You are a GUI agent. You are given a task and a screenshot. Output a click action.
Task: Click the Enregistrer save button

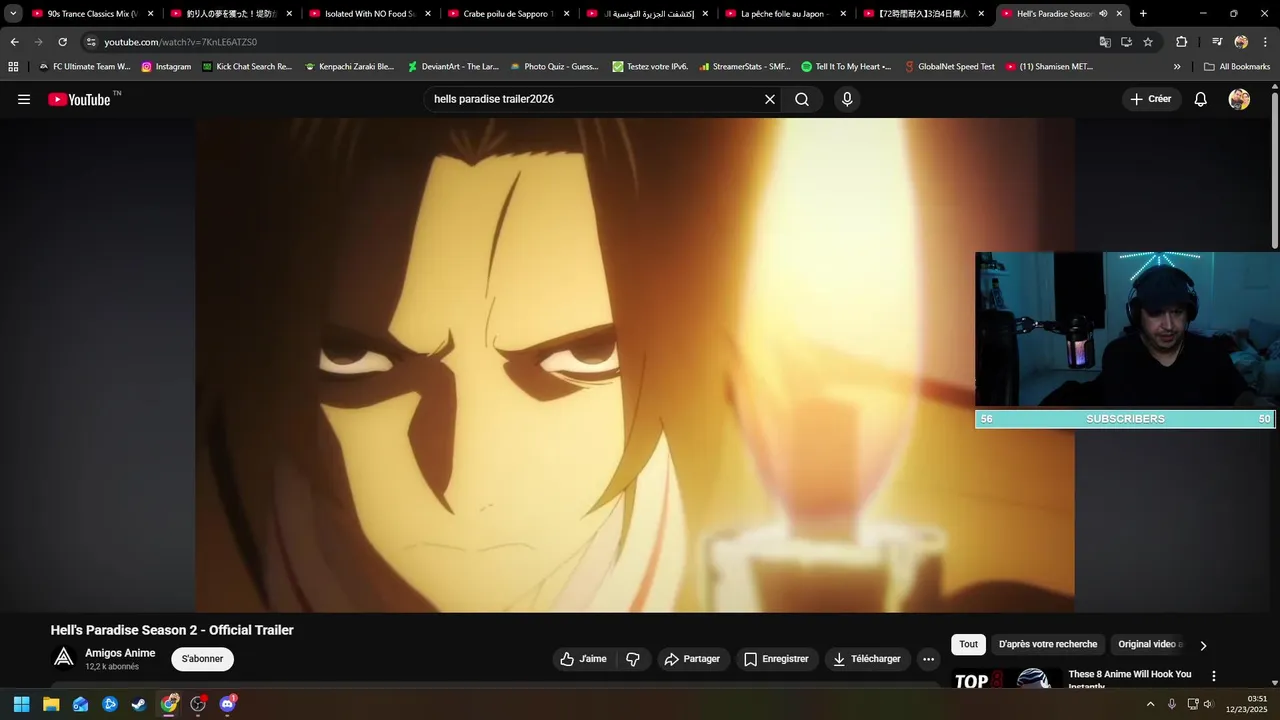[x=776, y=659]
